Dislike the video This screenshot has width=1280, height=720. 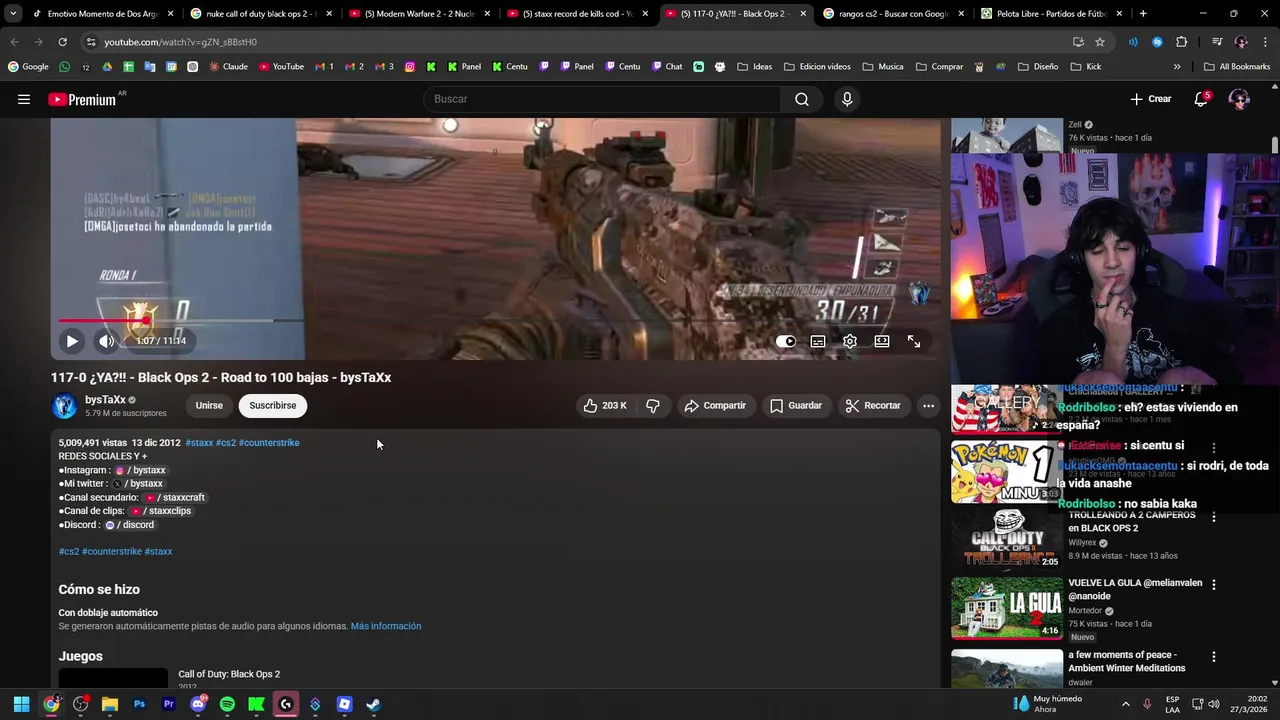pos(653,405)
